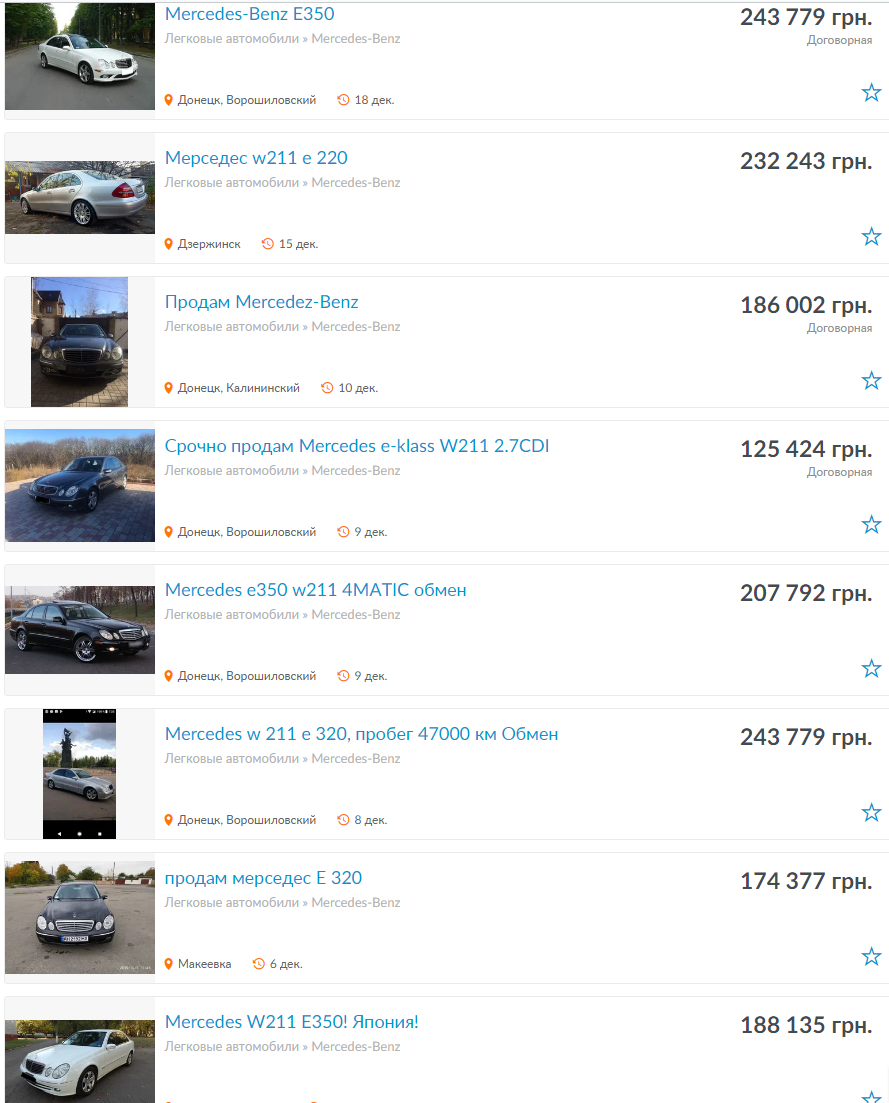Favorite the Мерседес w211 e 220 listing
Screen dimensions: 889x1103
871,236
